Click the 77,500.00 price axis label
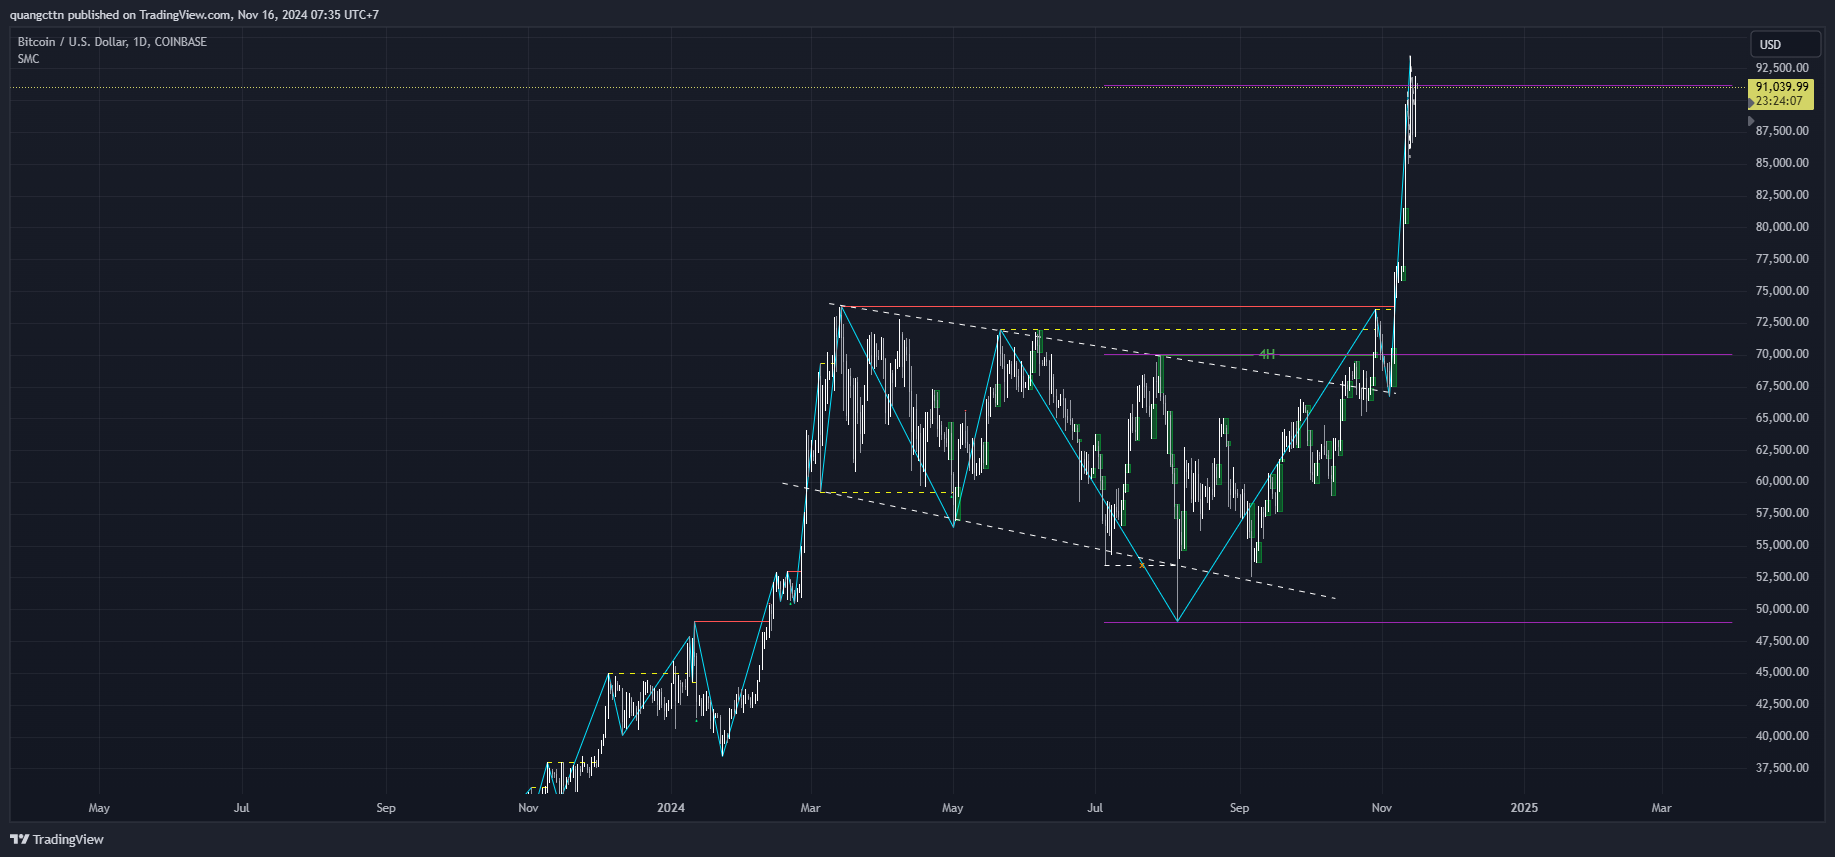This screenshot has height=857, width=1835. pyautogui.click(x=1782, y=259)
